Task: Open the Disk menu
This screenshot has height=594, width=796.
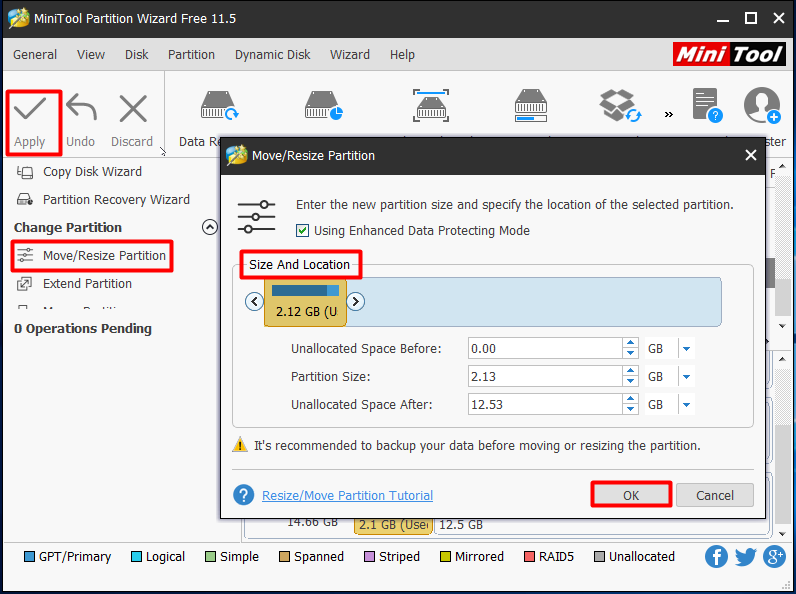Action: pyautogui.click(x=137, y=54)
